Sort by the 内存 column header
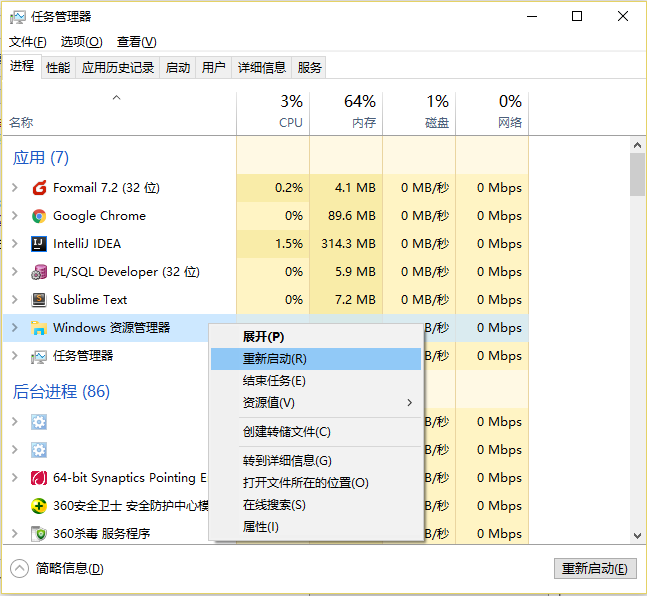Image resolution: width=647 pixels, height=596 pixels. point(346,112)
